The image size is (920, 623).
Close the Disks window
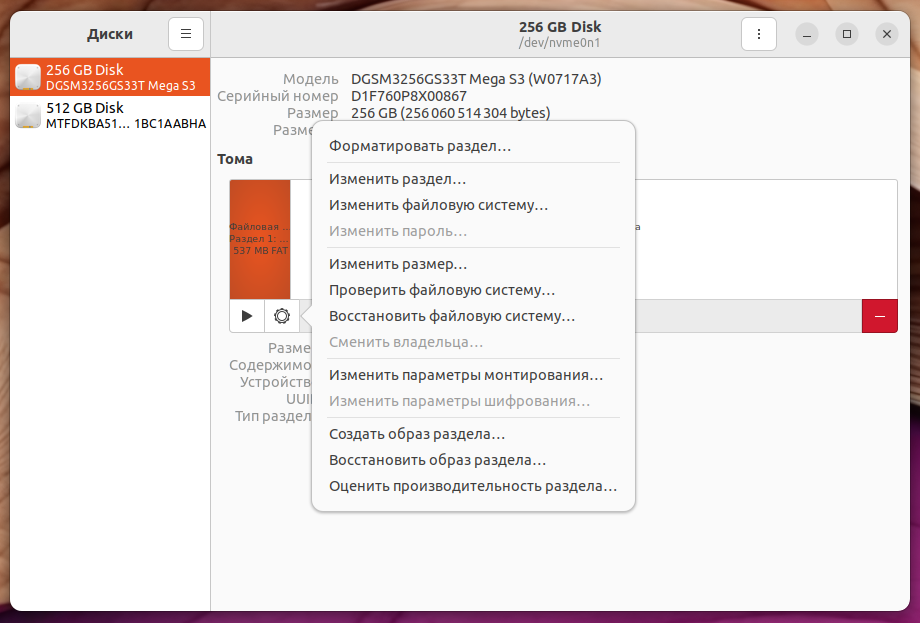(887, 34)
